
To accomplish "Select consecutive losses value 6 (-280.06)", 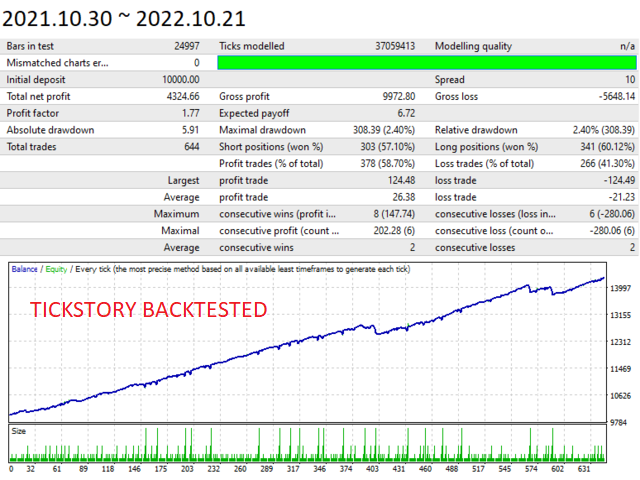I will click(612, 214).
